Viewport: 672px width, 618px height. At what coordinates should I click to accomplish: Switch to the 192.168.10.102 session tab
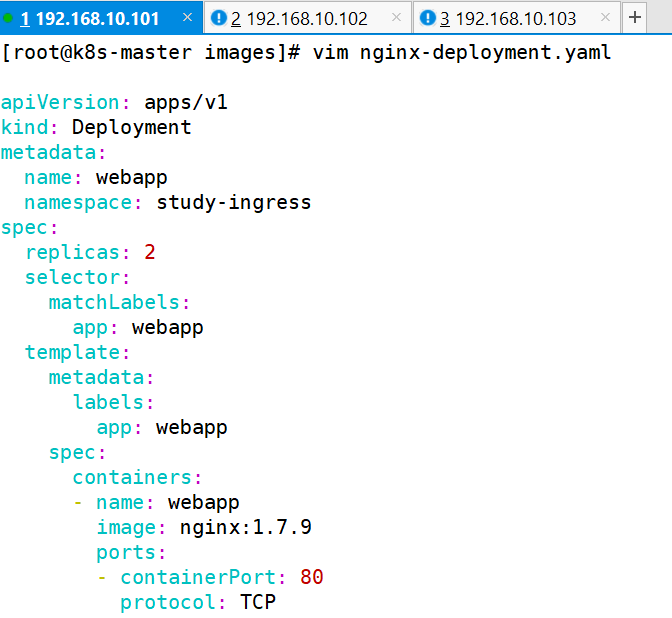point(307,18)
